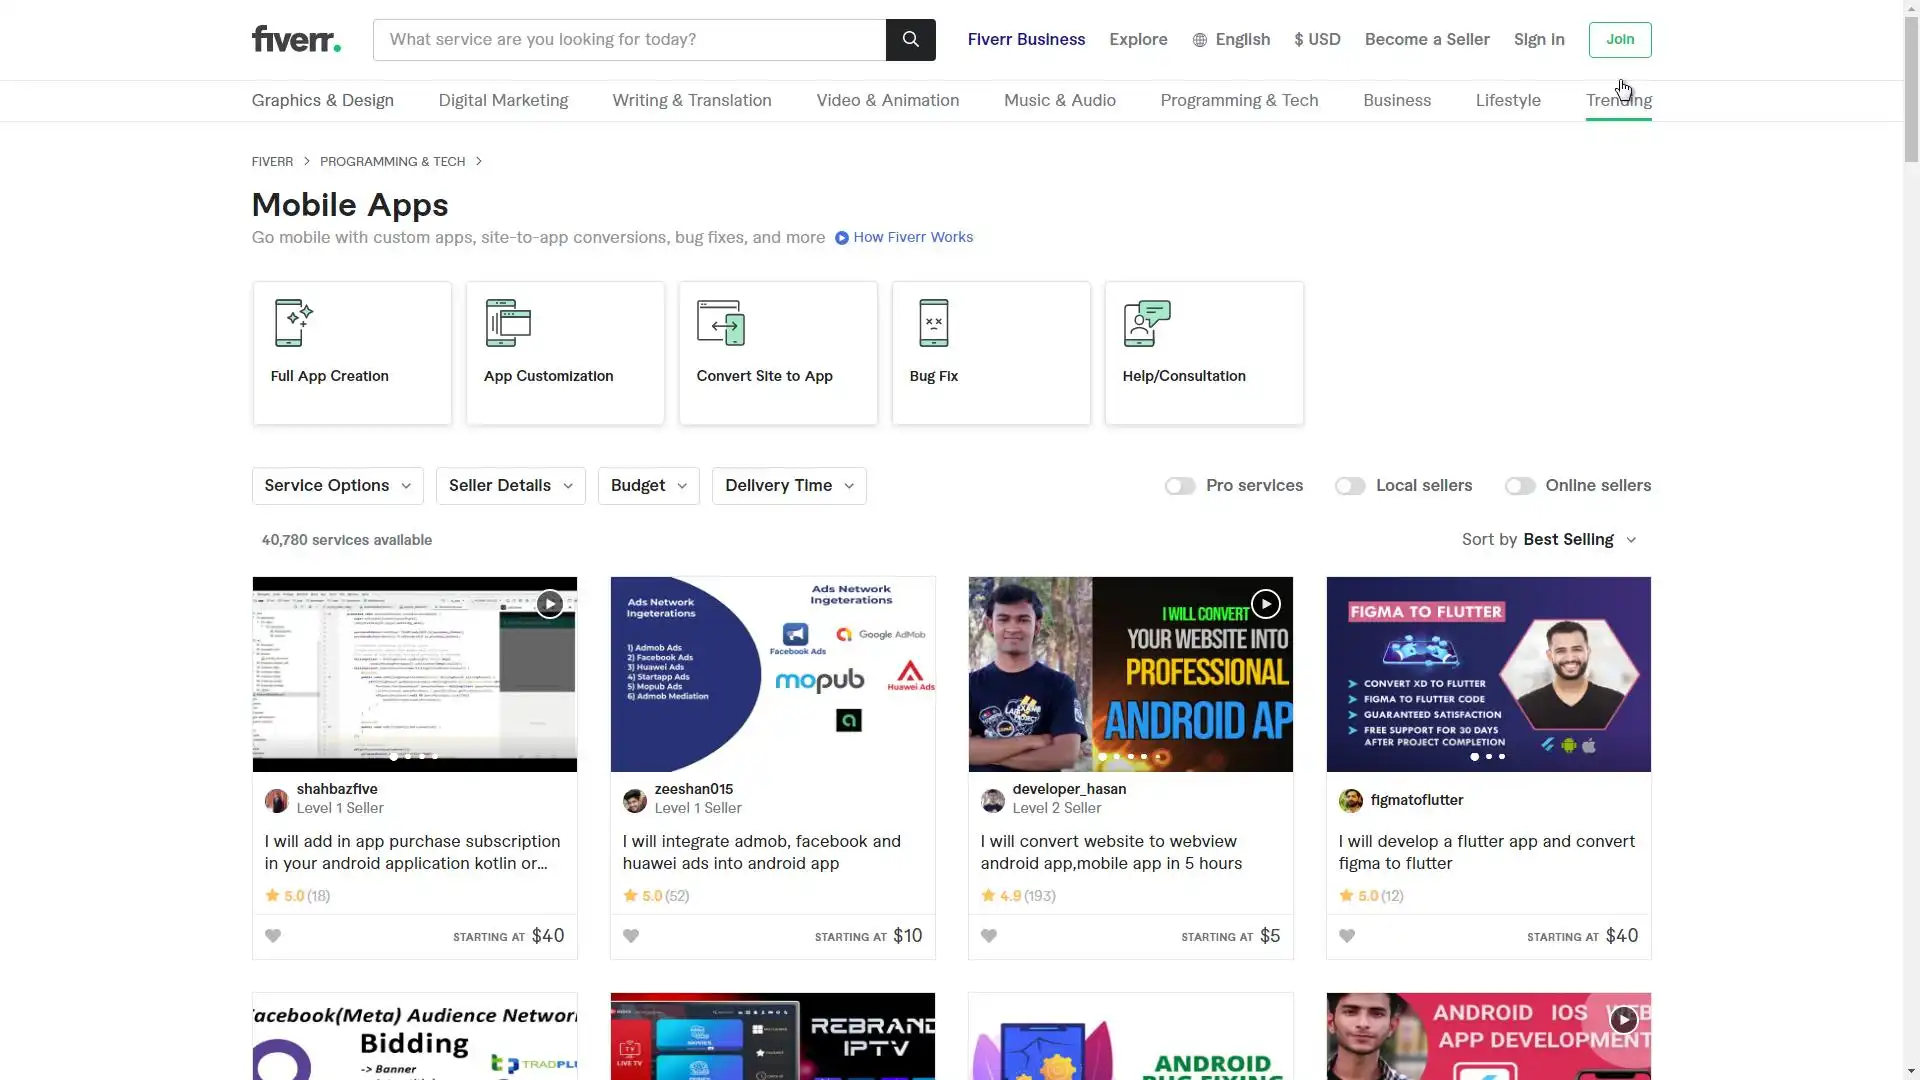Click the service search input field
The height and width of the screenshot is (1080, 1920).
point(629,40)
